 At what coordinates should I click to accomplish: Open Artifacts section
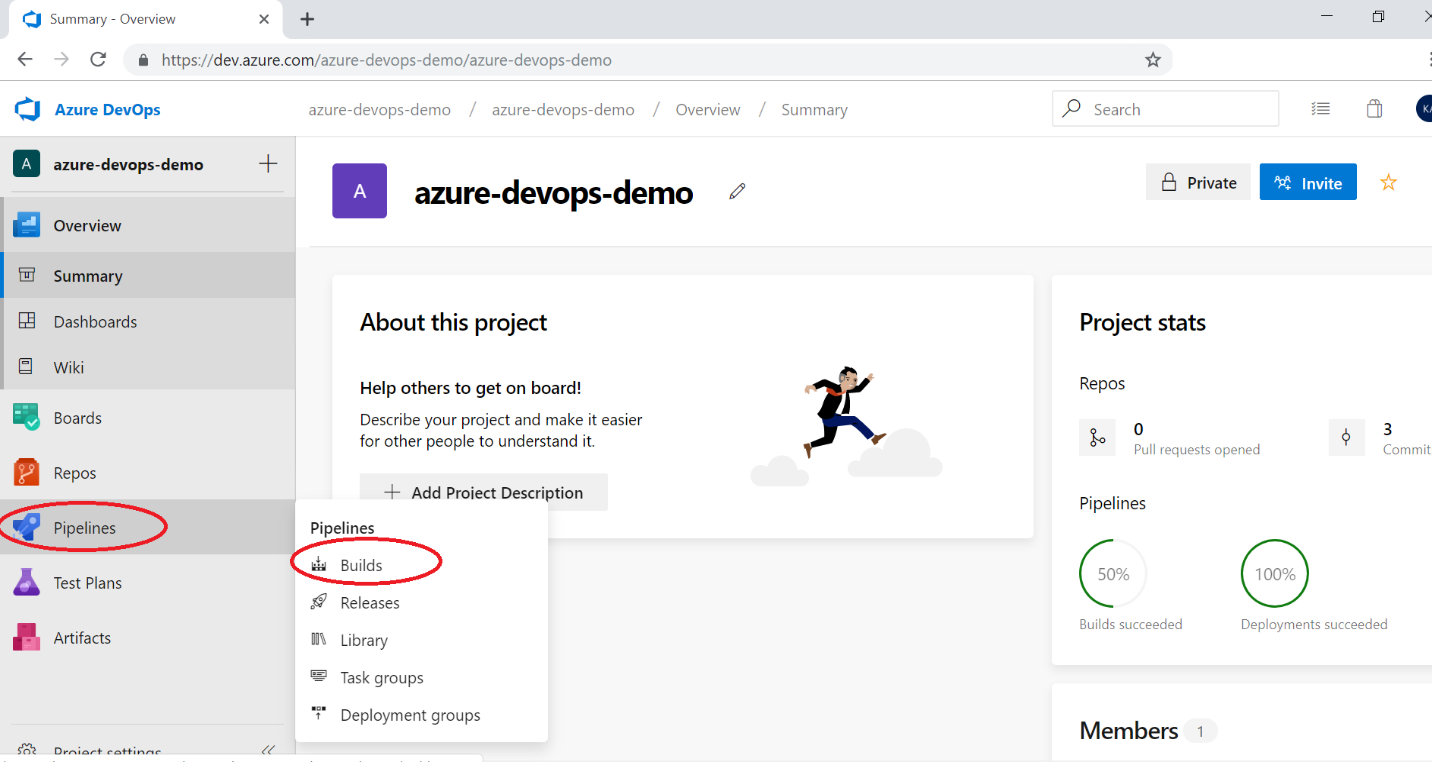point(82,638)
